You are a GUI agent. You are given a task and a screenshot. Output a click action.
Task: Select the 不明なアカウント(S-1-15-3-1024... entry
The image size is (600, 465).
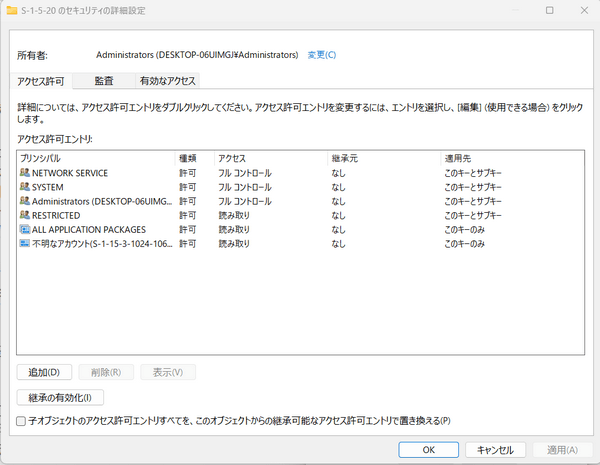102,244
